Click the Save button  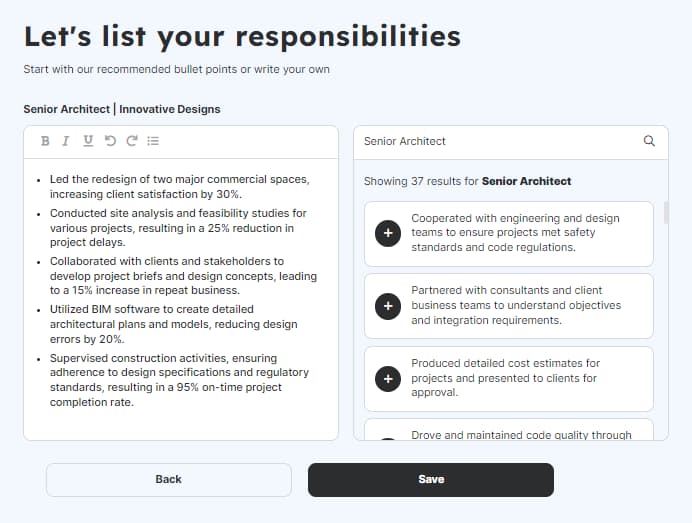point(430,480)
